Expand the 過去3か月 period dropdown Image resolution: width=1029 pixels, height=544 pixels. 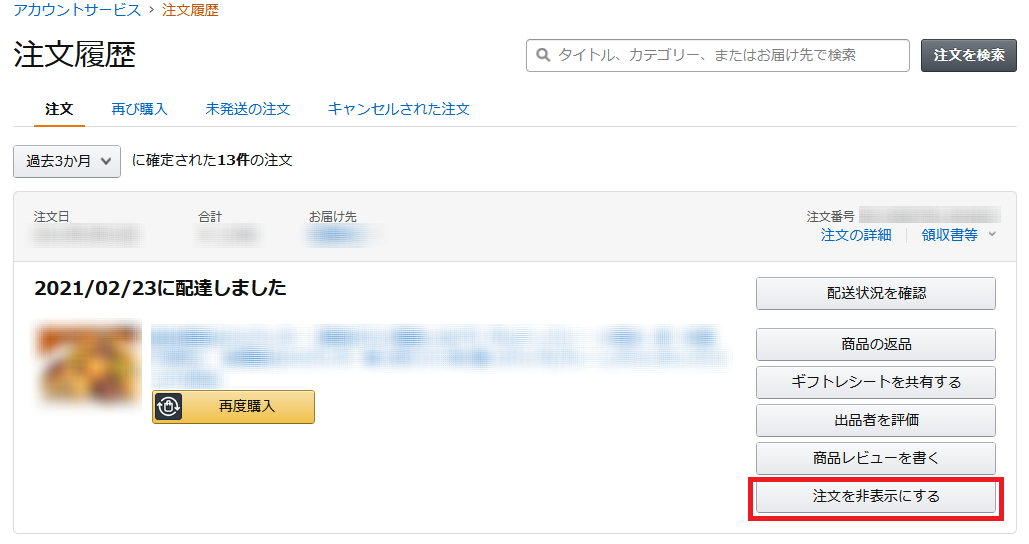[x=67, y=161]
